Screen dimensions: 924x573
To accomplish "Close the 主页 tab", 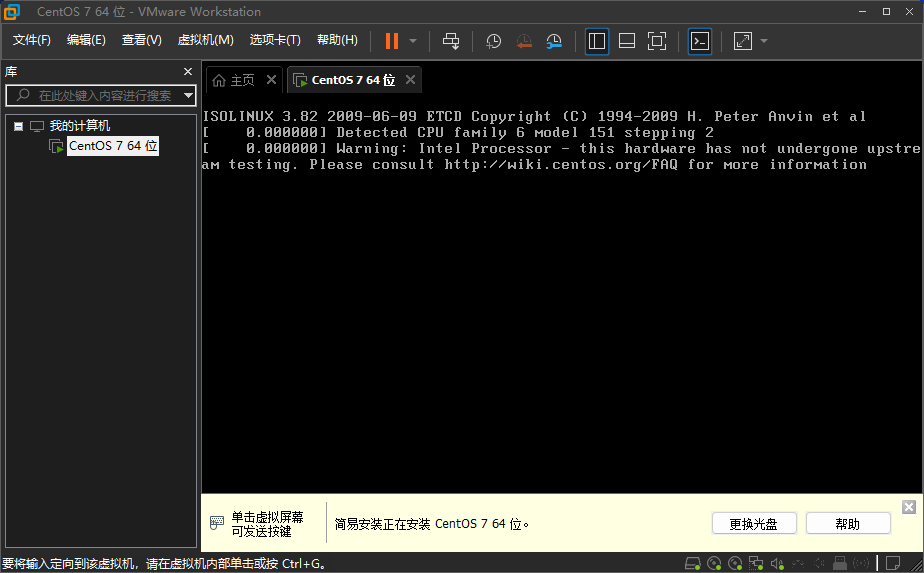I will tap(271, 80).
